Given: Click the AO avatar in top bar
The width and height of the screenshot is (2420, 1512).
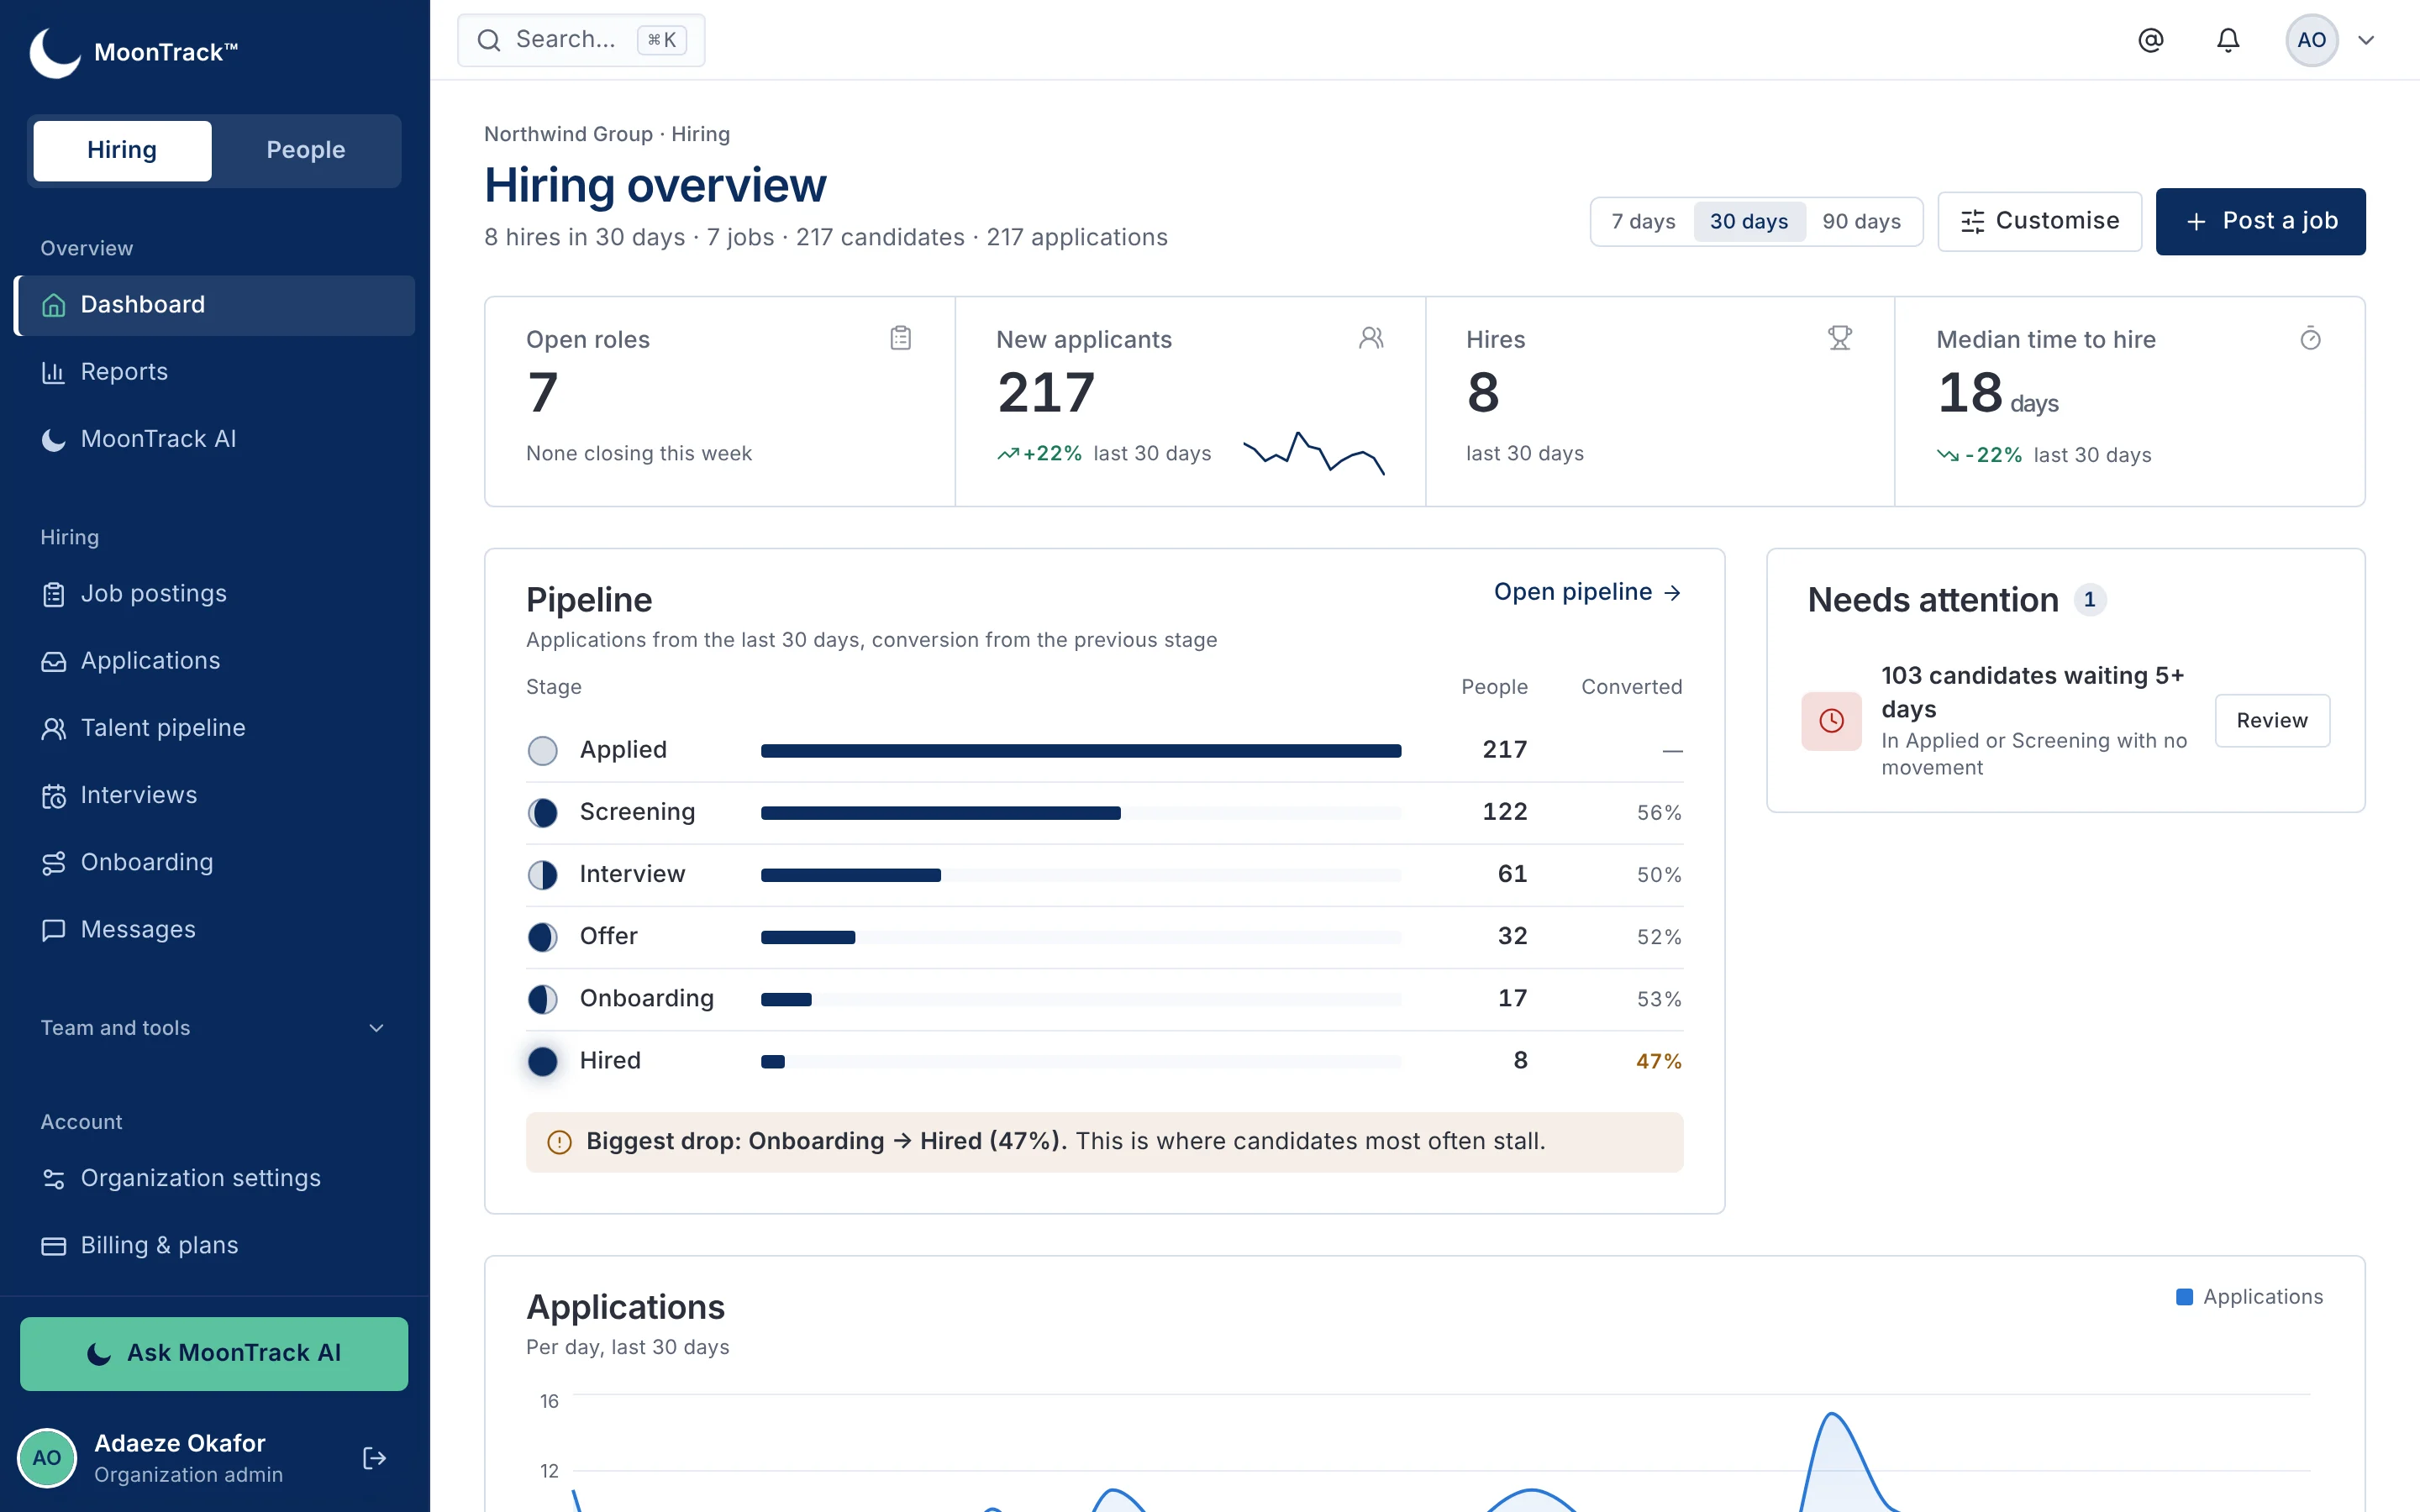Looking at the screenshot, I should (2311, 40).
